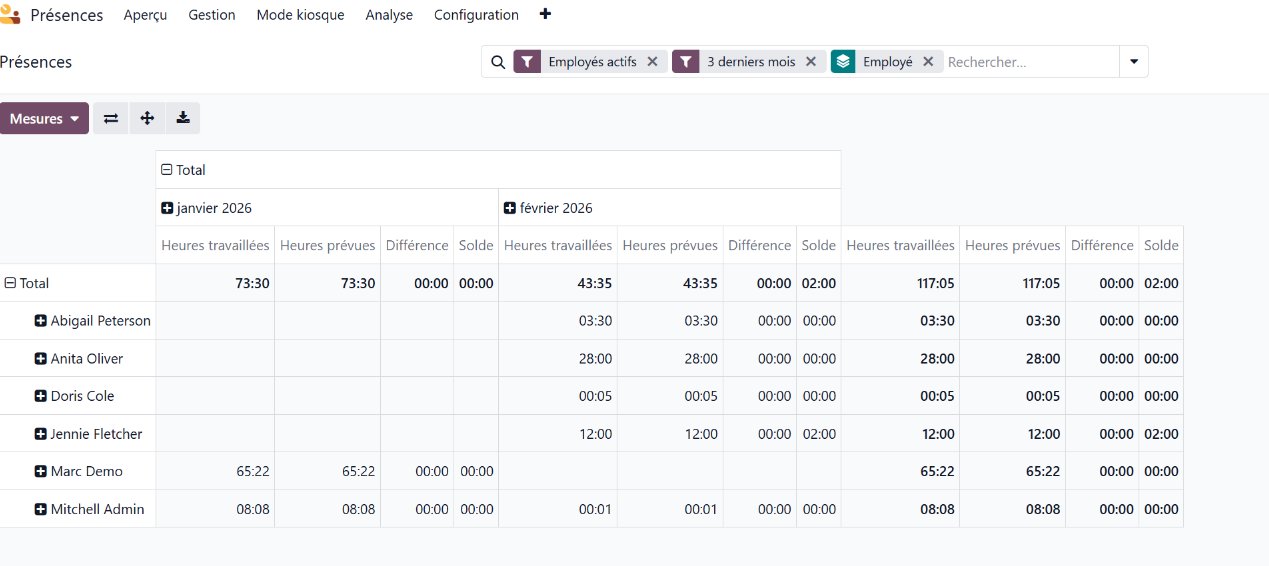Sort by janvier Heures travaillées column header
The image size is (1269, 566).
[x=215, y=245]
